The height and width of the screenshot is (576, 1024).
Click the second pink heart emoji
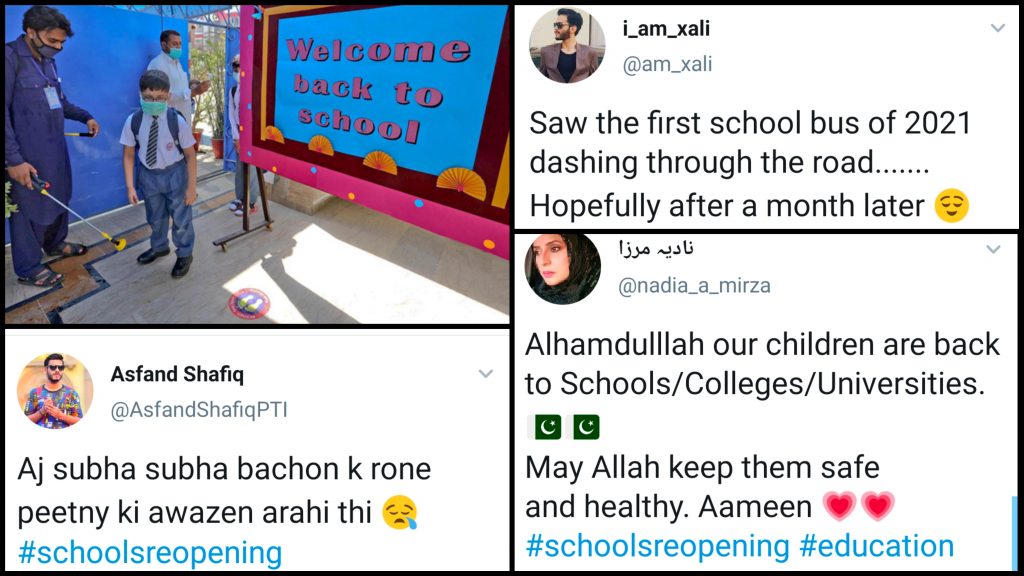(x=878, y=506)
